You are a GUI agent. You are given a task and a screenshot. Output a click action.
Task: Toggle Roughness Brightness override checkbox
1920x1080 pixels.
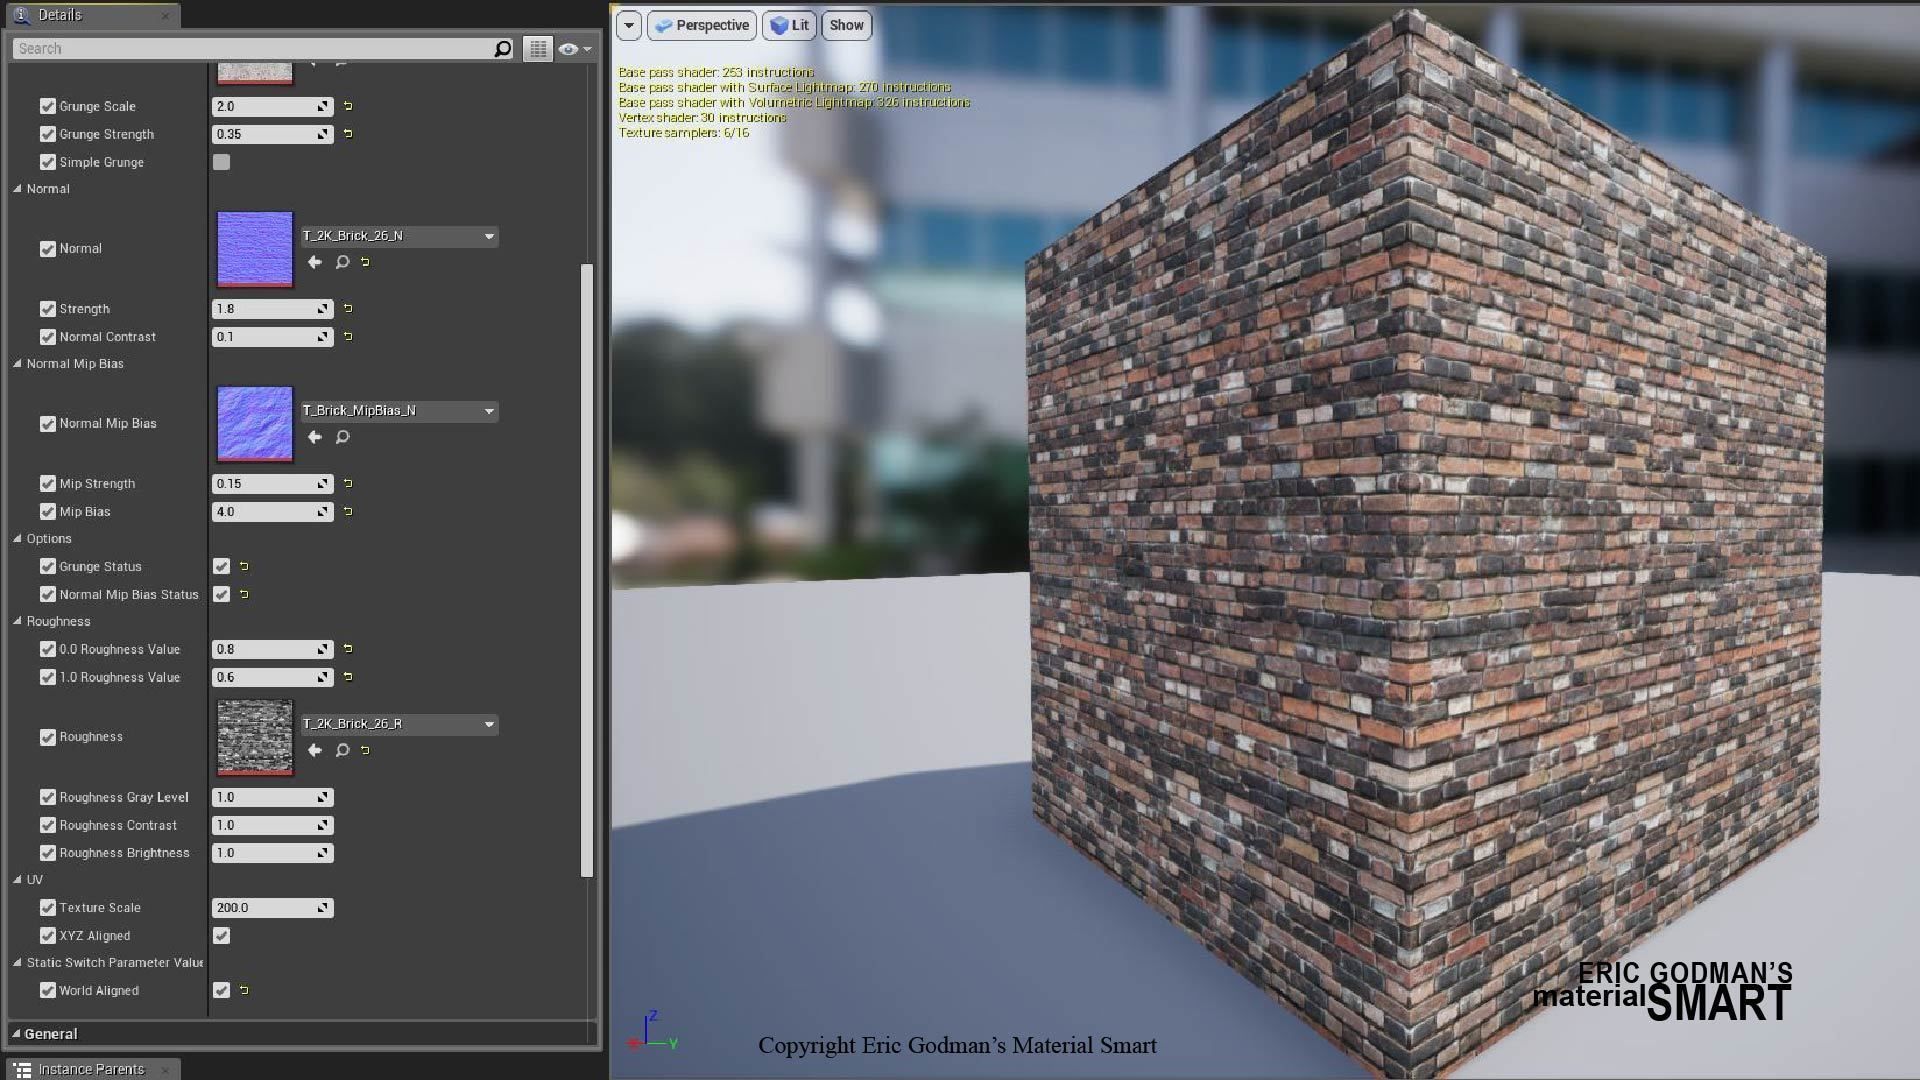click(x=47, y=853)
